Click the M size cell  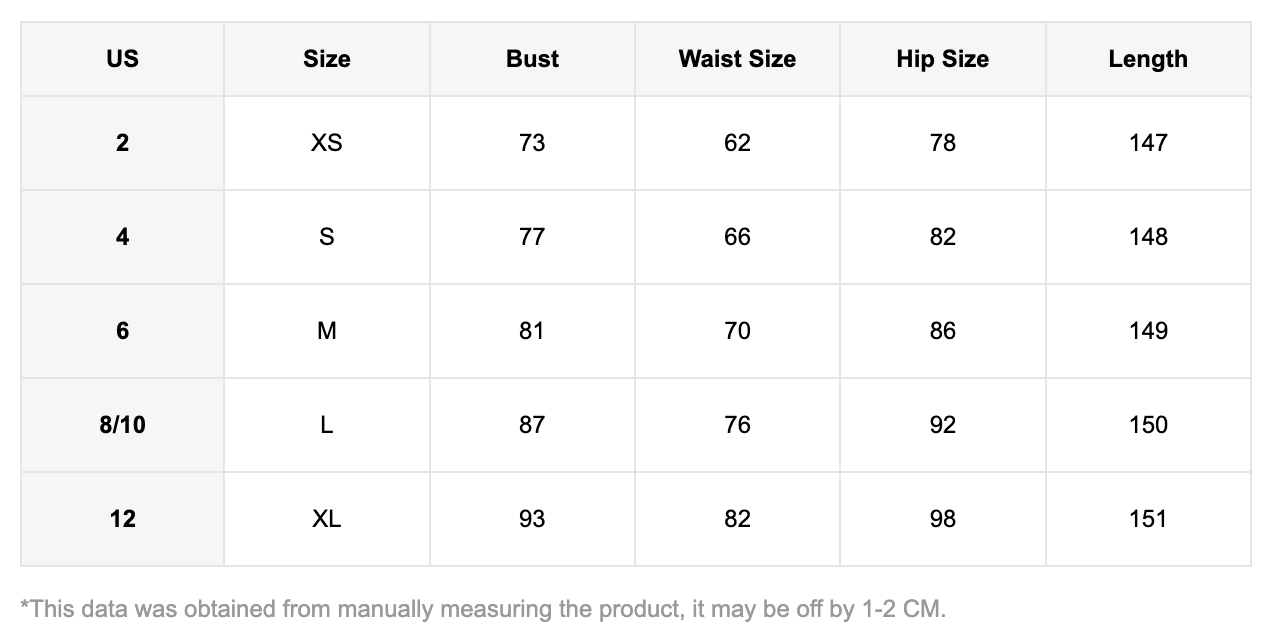327,331
